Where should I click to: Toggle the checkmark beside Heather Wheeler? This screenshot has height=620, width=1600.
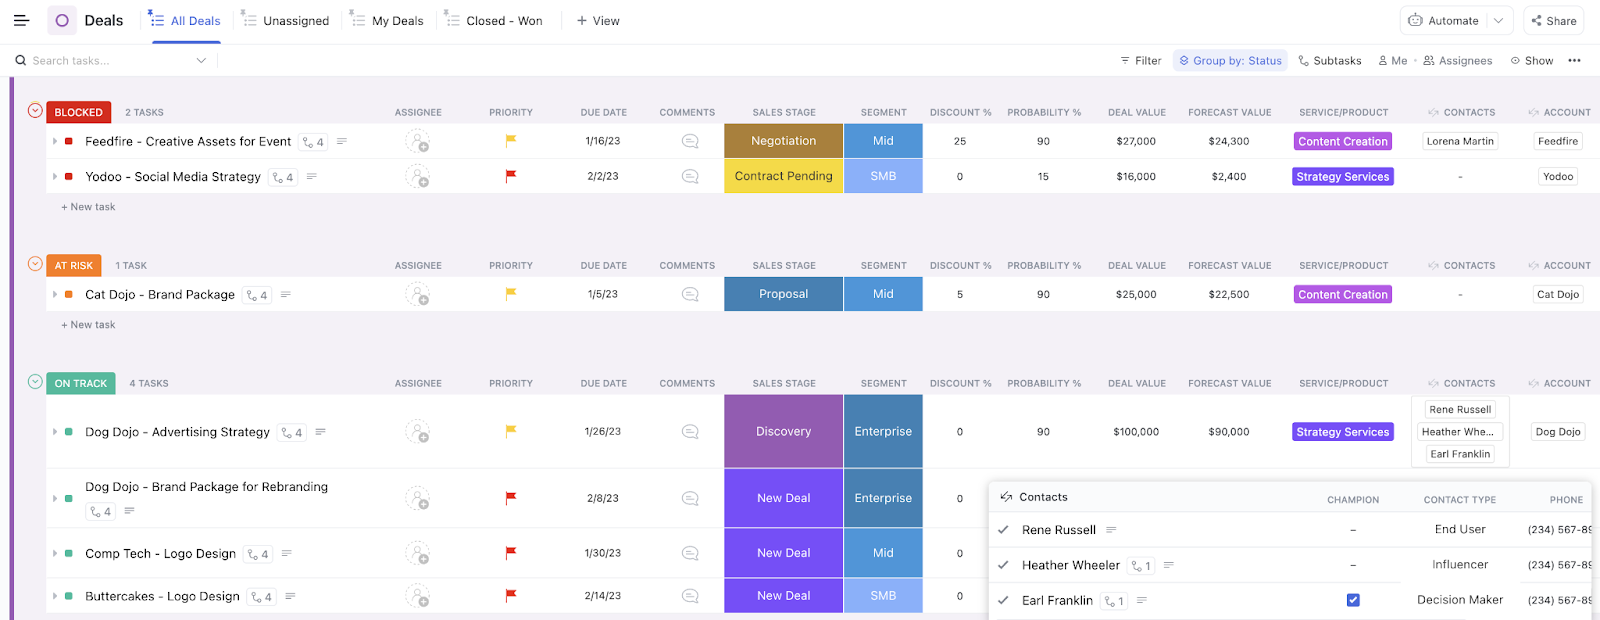click(x=1003, y=565)
